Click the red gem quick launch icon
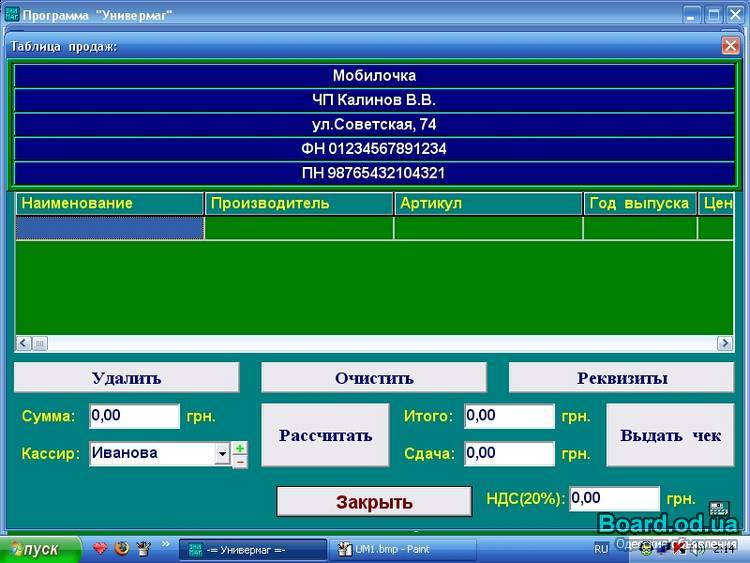 (x=100, y=548)
